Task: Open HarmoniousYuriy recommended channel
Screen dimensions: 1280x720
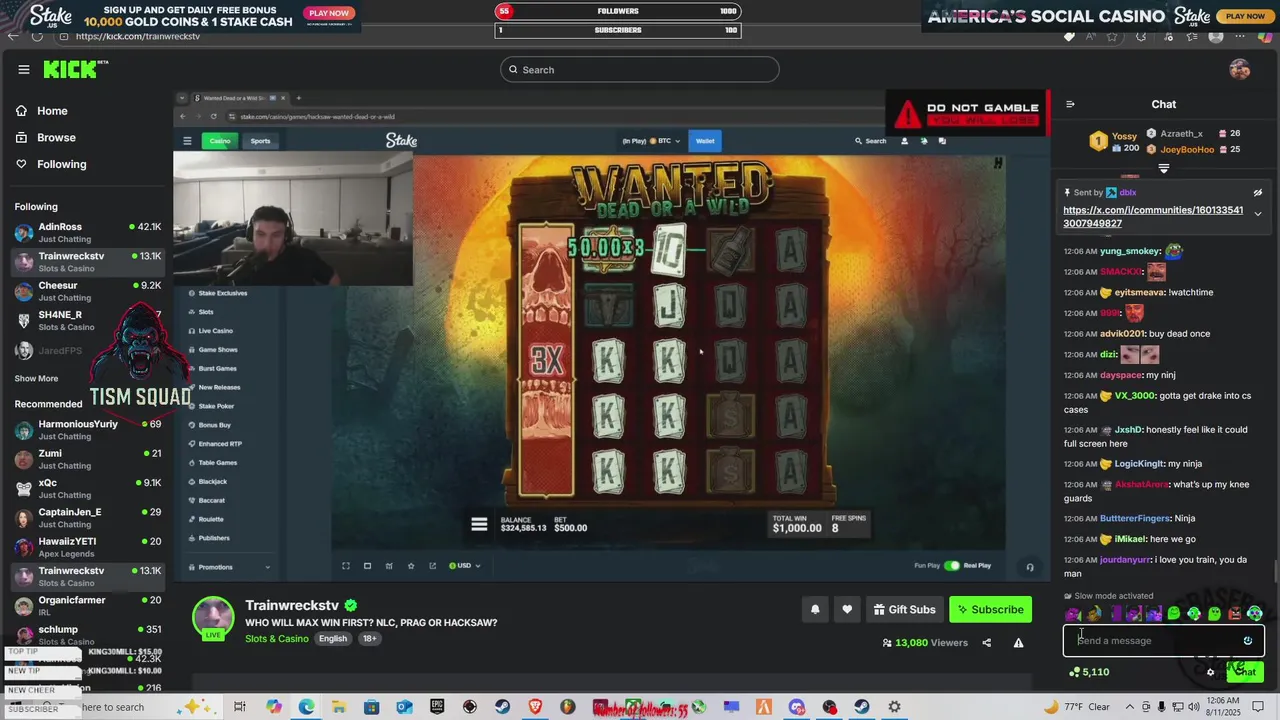Action: pyautogui.click(x=88, y=430)
